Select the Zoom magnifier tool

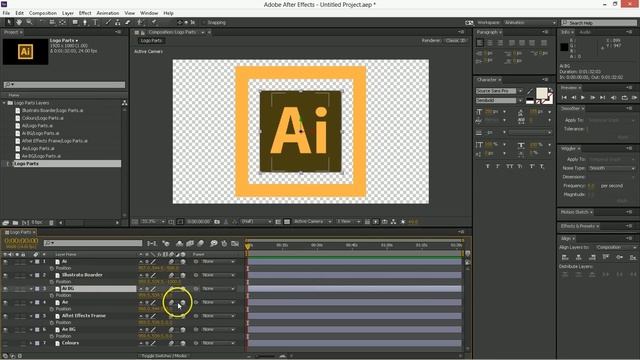29,22
